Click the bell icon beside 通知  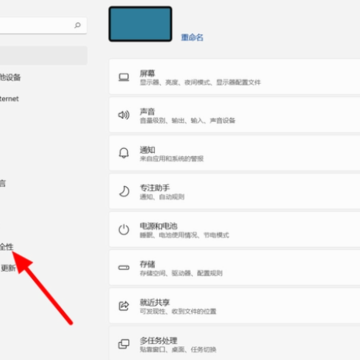pyautogui.click(x=124, y=153)
